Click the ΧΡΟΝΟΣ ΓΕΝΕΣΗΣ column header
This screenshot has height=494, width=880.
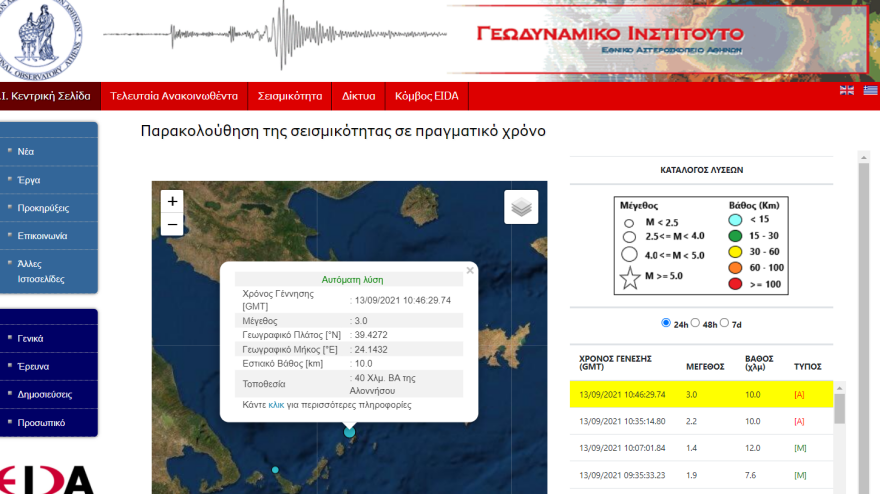pyautogui.click(x=615, y=363)
